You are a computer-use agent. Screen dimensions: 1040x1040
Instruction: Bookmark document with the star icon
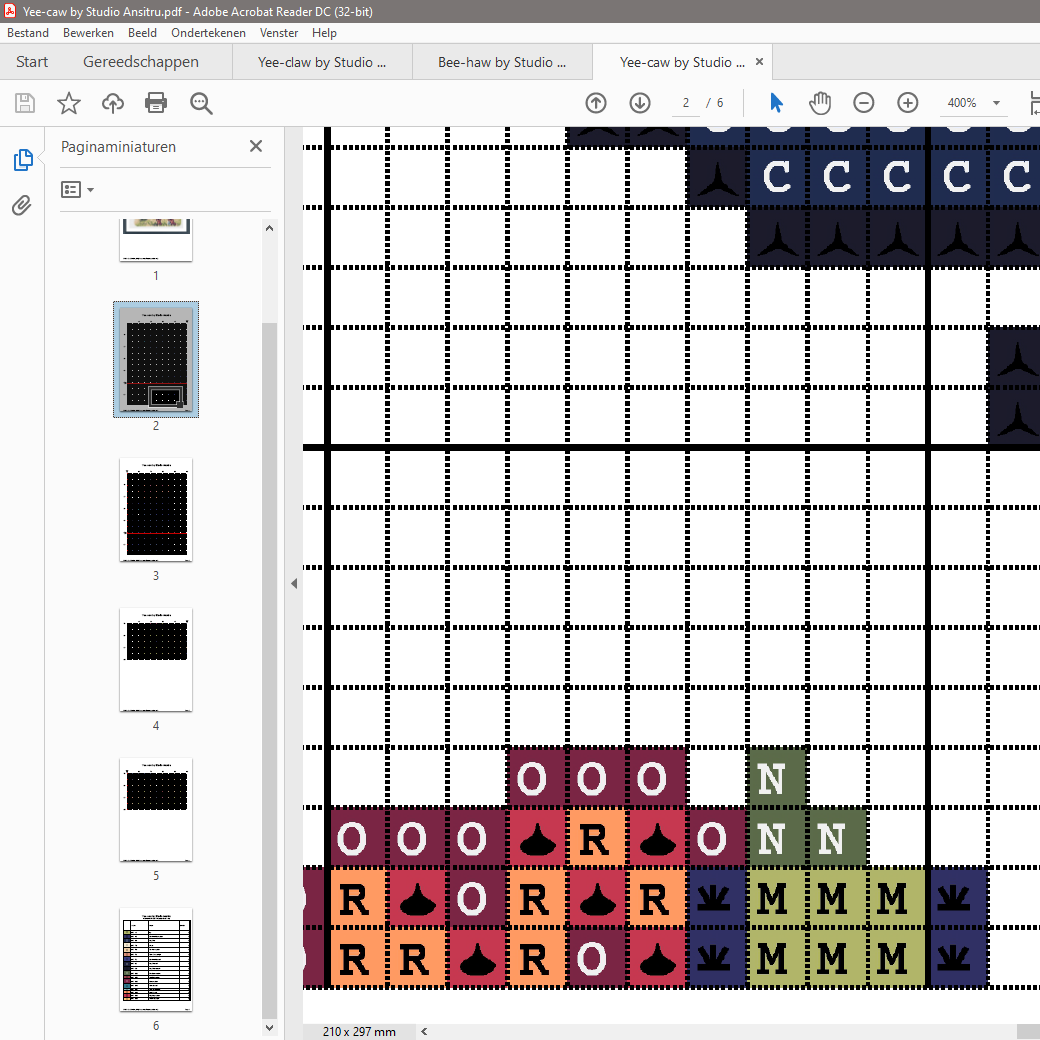pos(68,103)
